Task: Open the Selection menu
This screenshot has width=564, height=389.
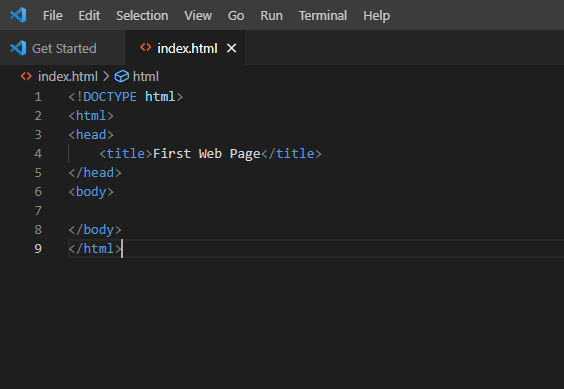Action: coord(142,15)
